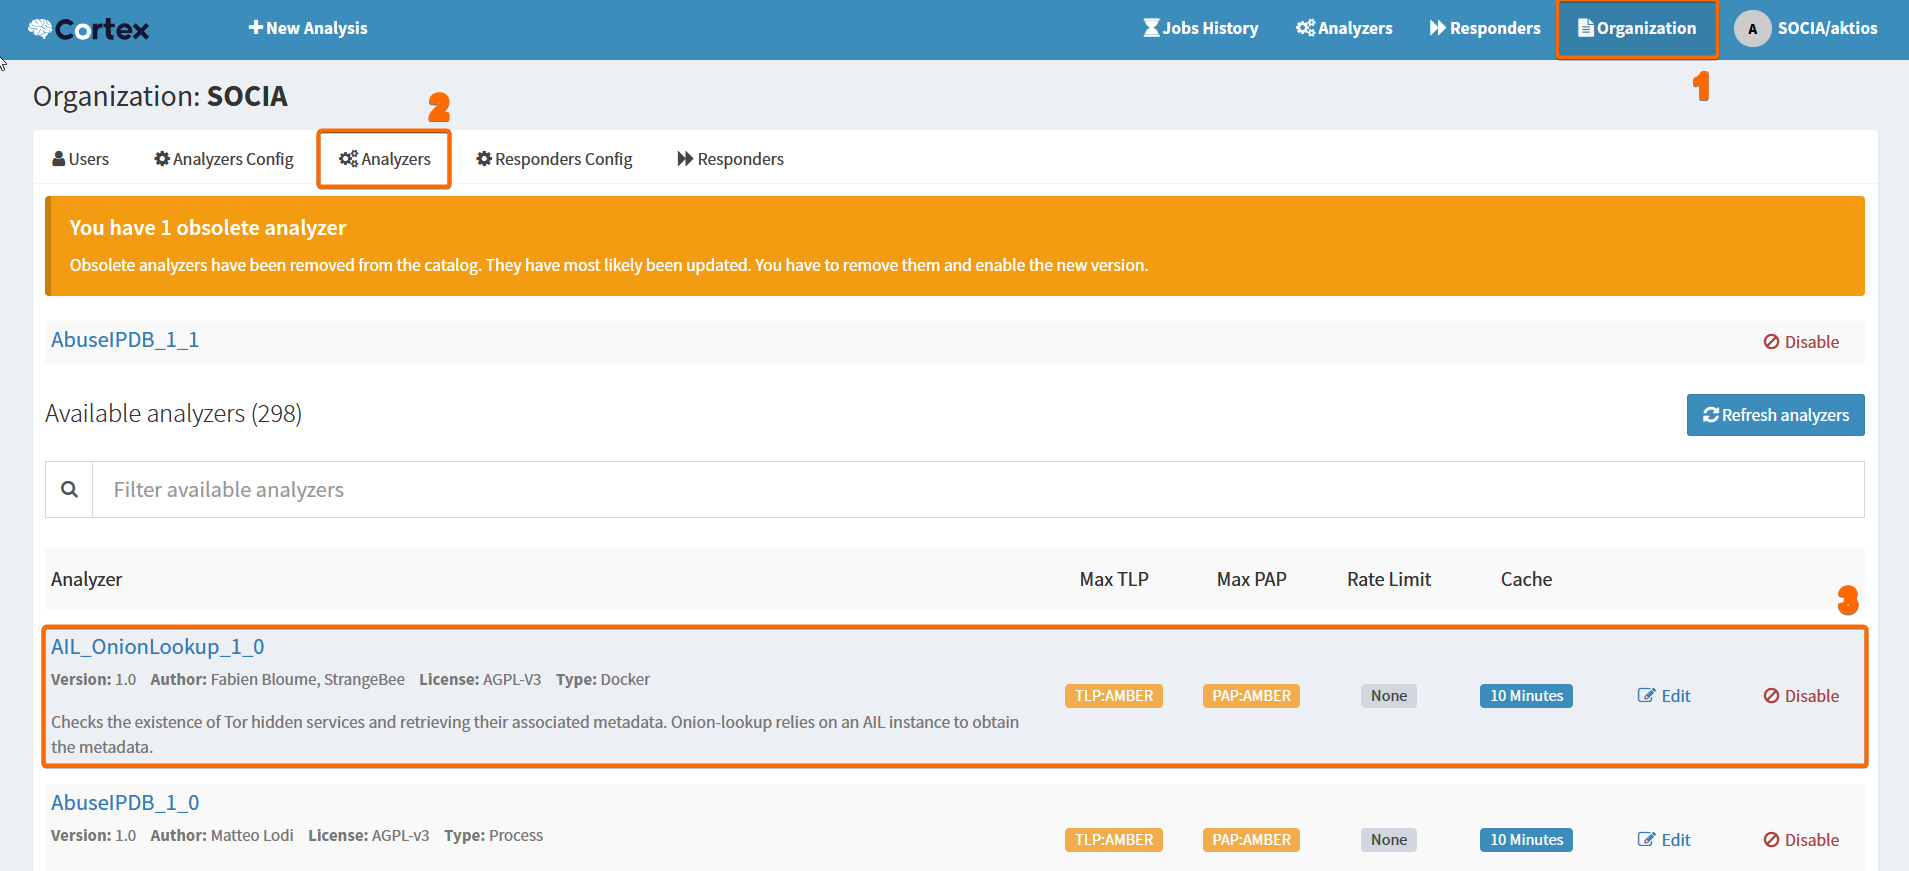Viewport: 1909px width, 871px height.
Task: Open the Organization page
Action: click(x=1637, y=28)
